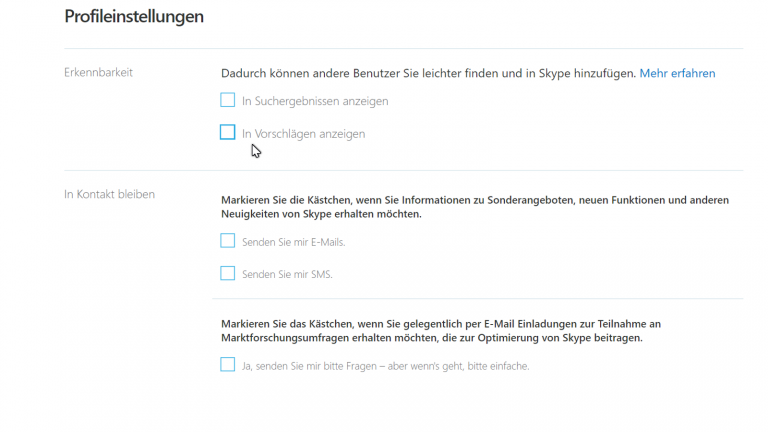The height and width of the screenshot is (432, 768).
Task: Check the 'Ja, senden Sie mir bitte Fragen' box
Action: (228, 365)
